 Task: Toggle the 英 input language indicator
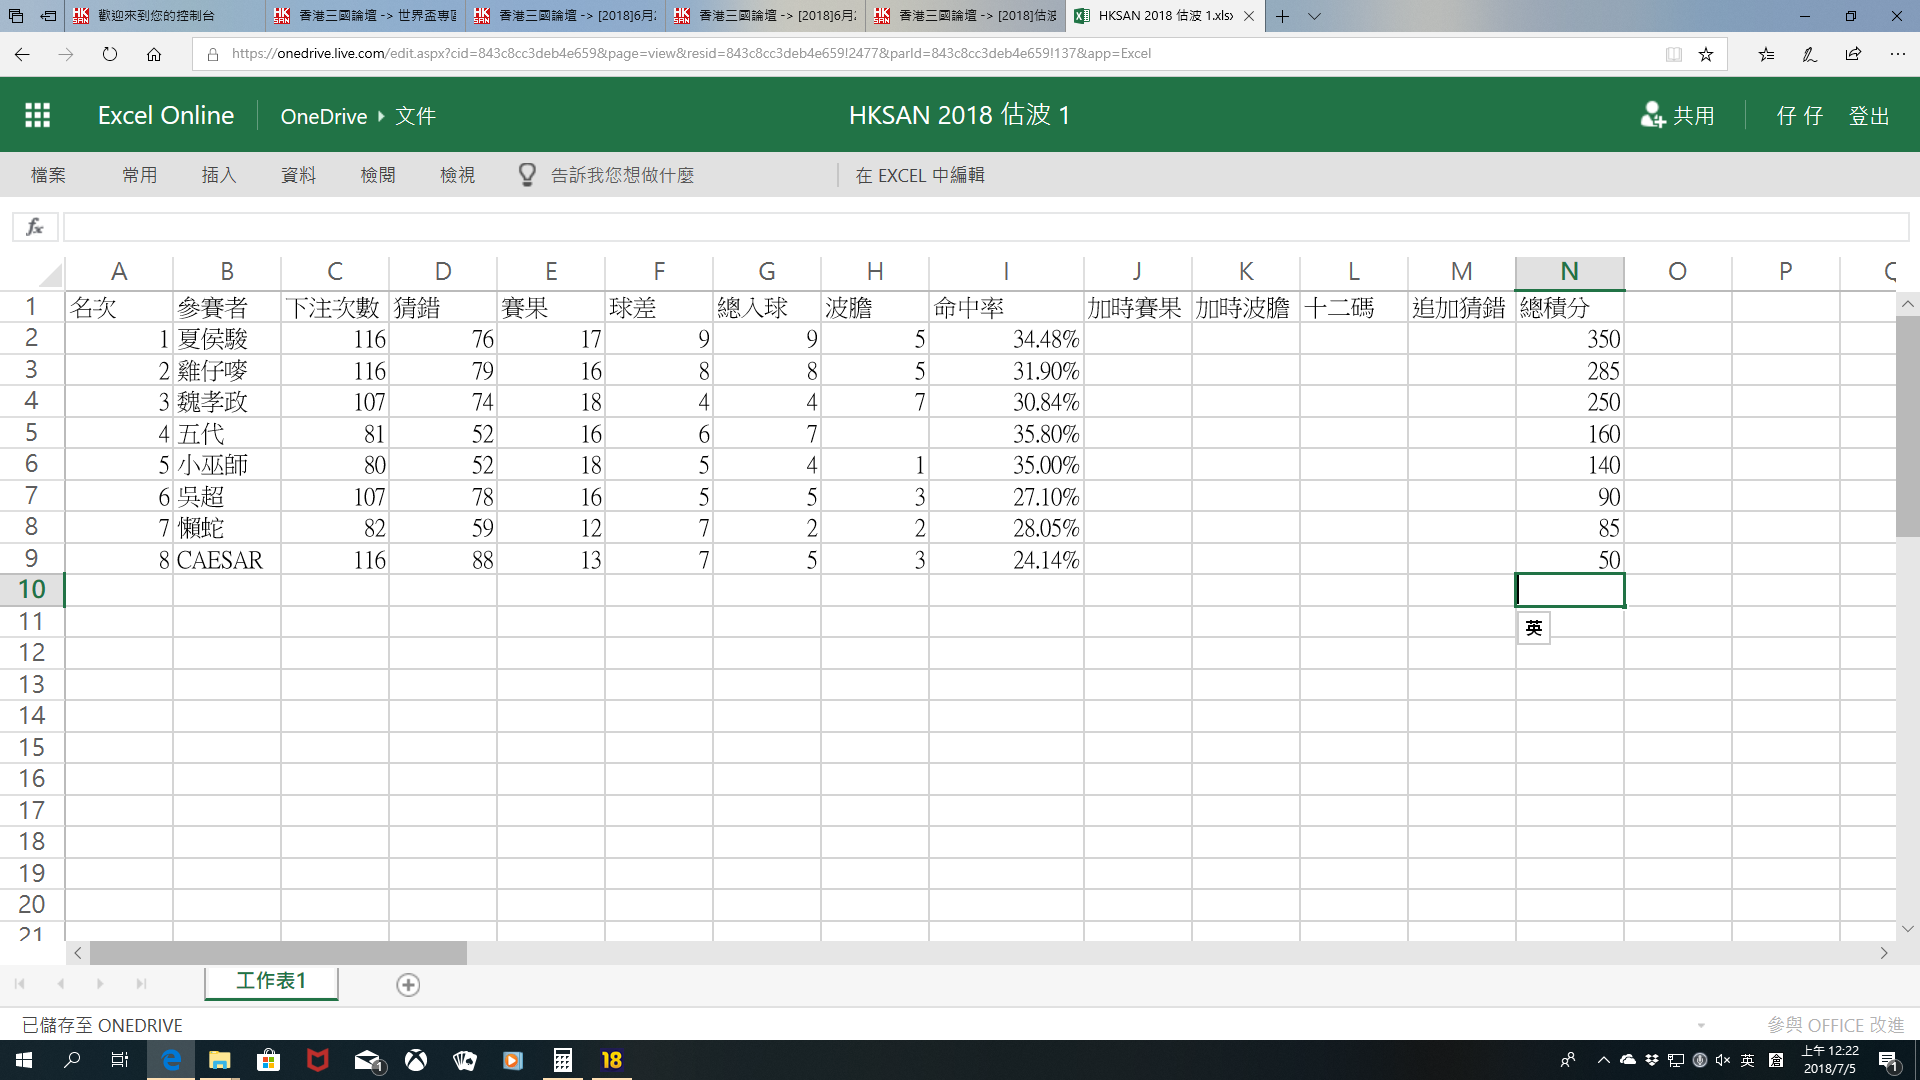[1747, 1060]
